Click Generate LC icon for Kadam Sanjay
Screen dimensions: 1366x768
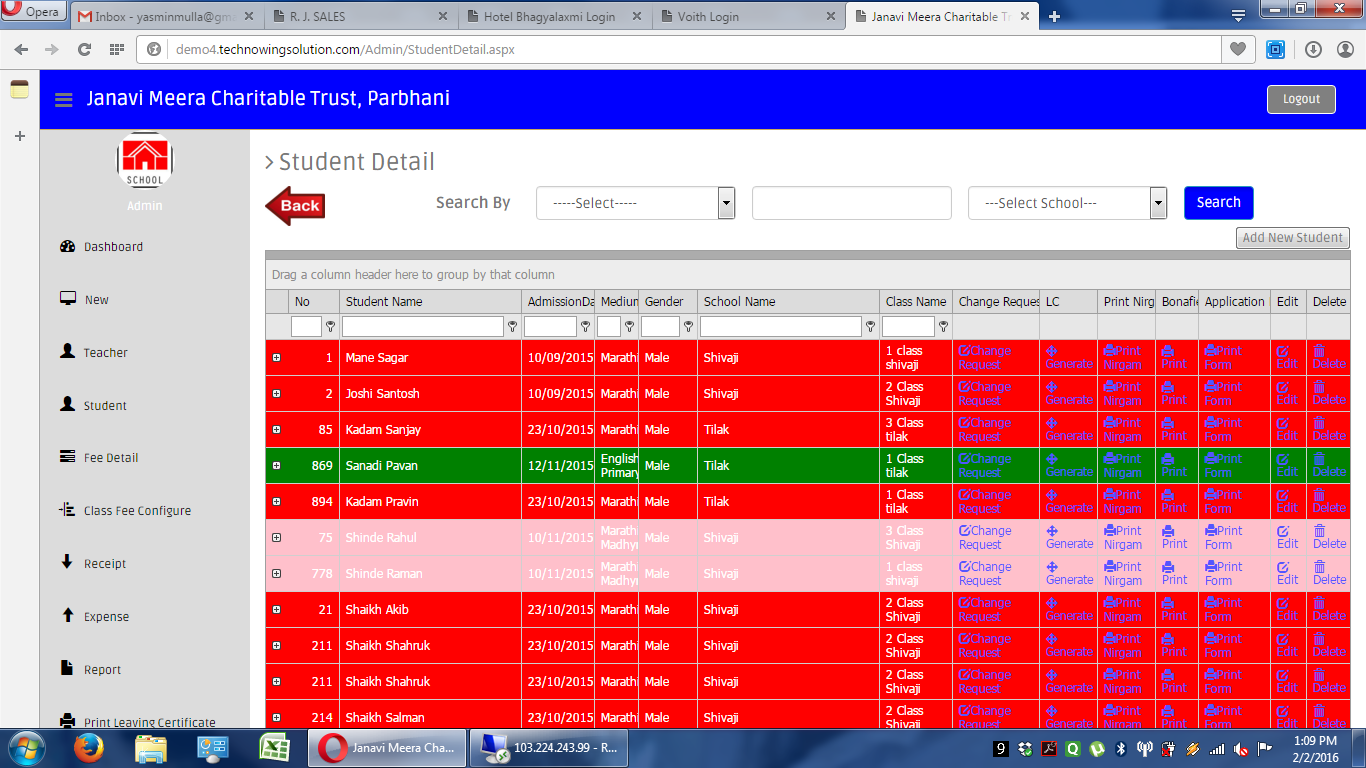click(x=1051, y=423)
